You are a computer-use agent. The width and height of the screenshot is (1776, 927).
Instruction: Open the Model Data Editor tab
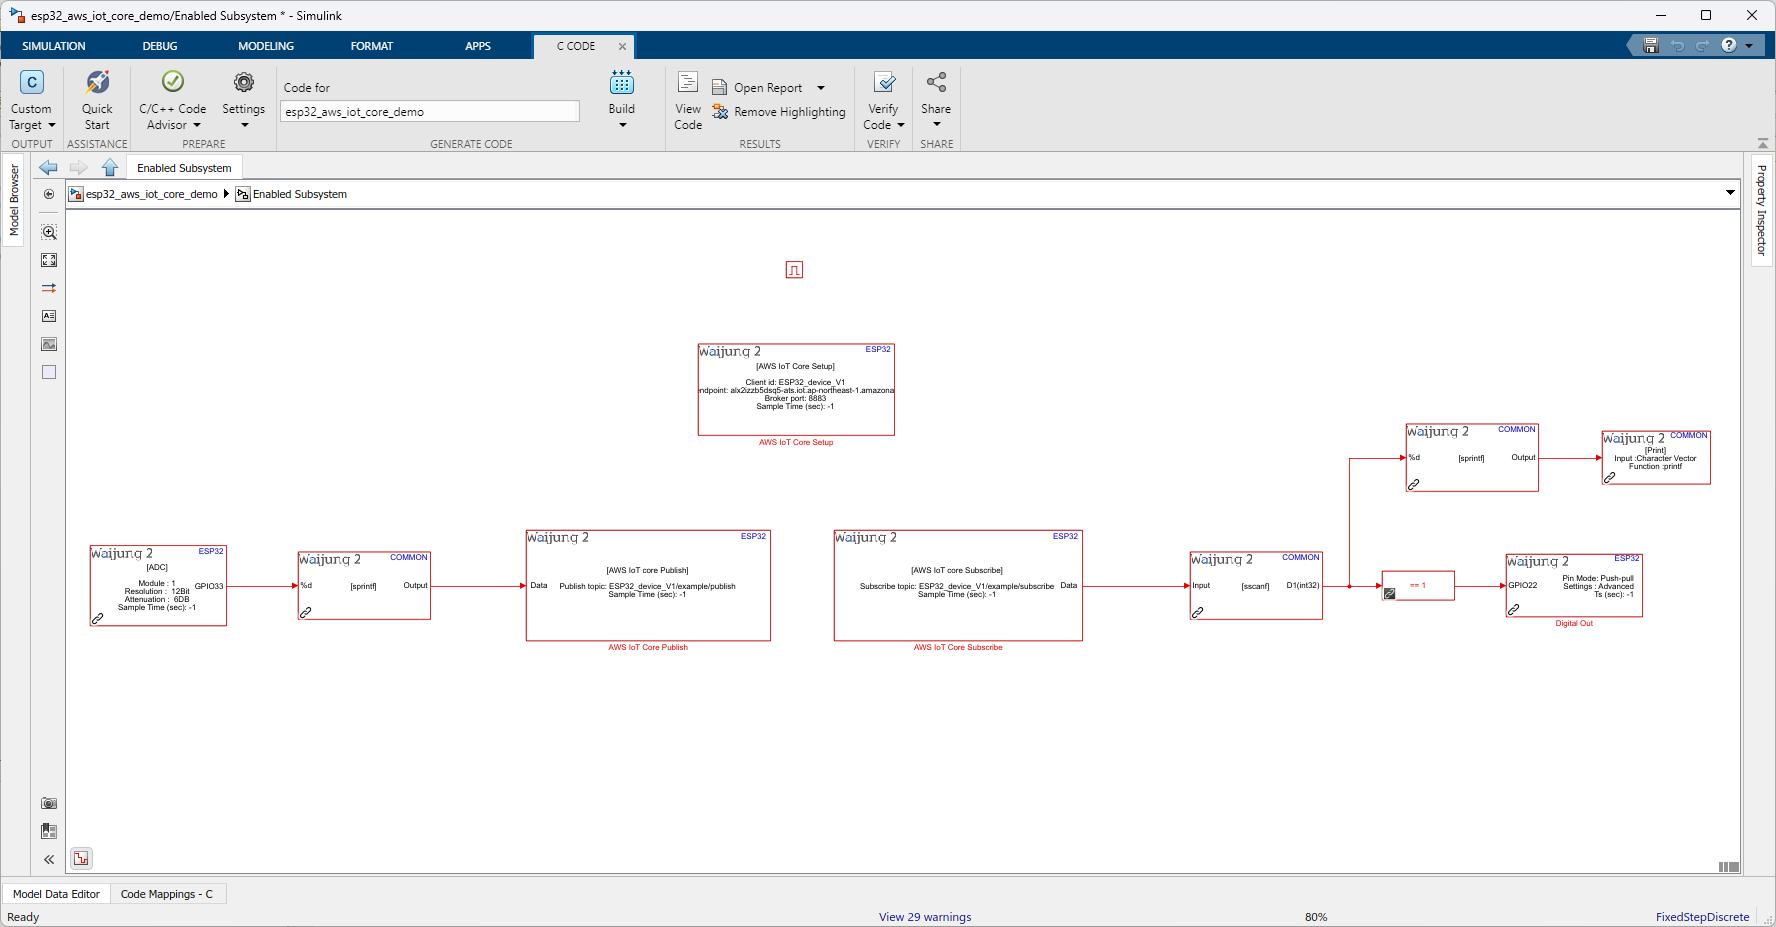(56, 894)
